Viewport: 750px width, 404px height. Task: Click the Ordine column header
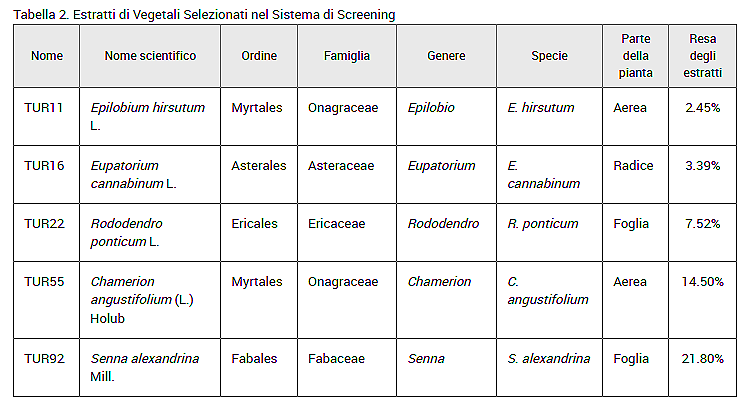click(x=259, y=56)
